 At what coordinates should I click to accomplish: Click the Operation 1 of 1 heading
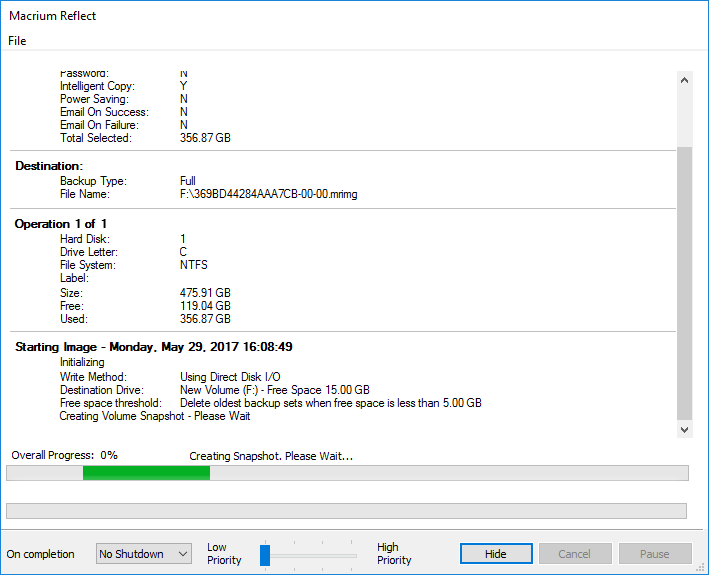(61, 224)
